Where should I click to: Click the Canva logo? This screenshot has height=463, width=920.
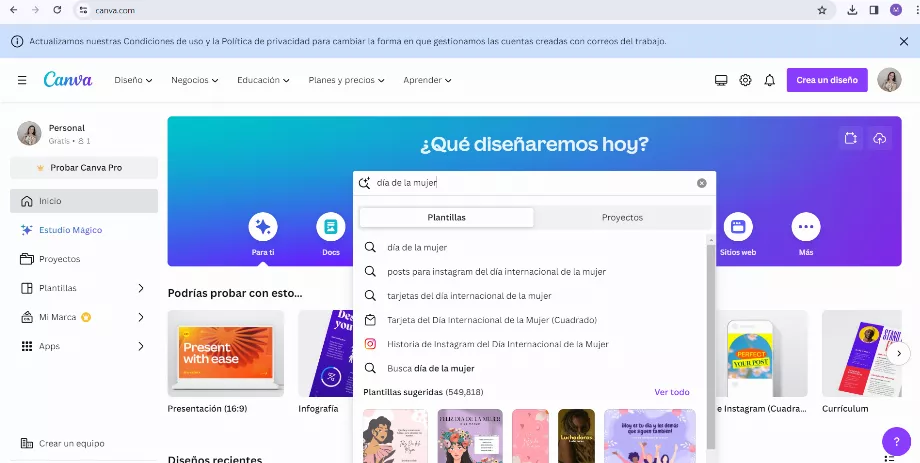[67, 80]
